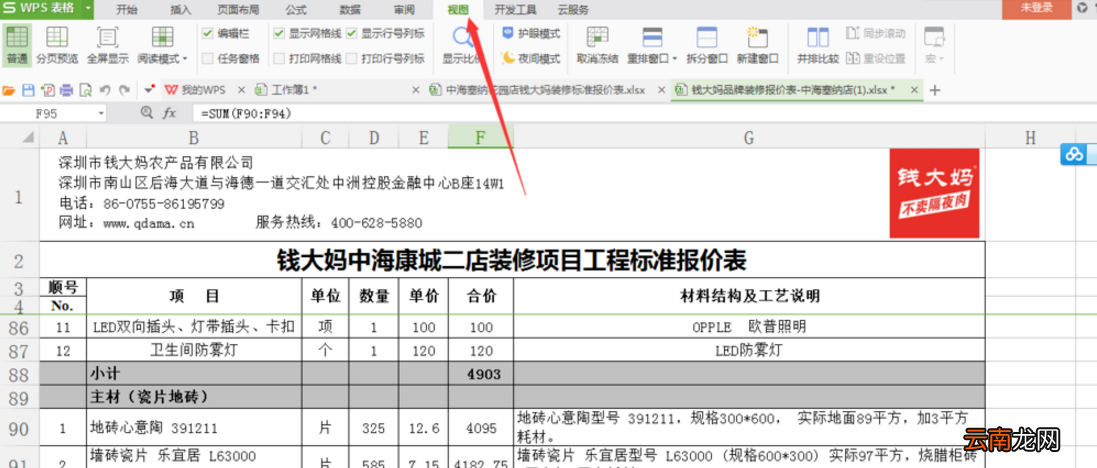Screen dimensions: 1097x468
Task: Uncheck 显示行号列标 show headings
Action: [x=351, y=33]
